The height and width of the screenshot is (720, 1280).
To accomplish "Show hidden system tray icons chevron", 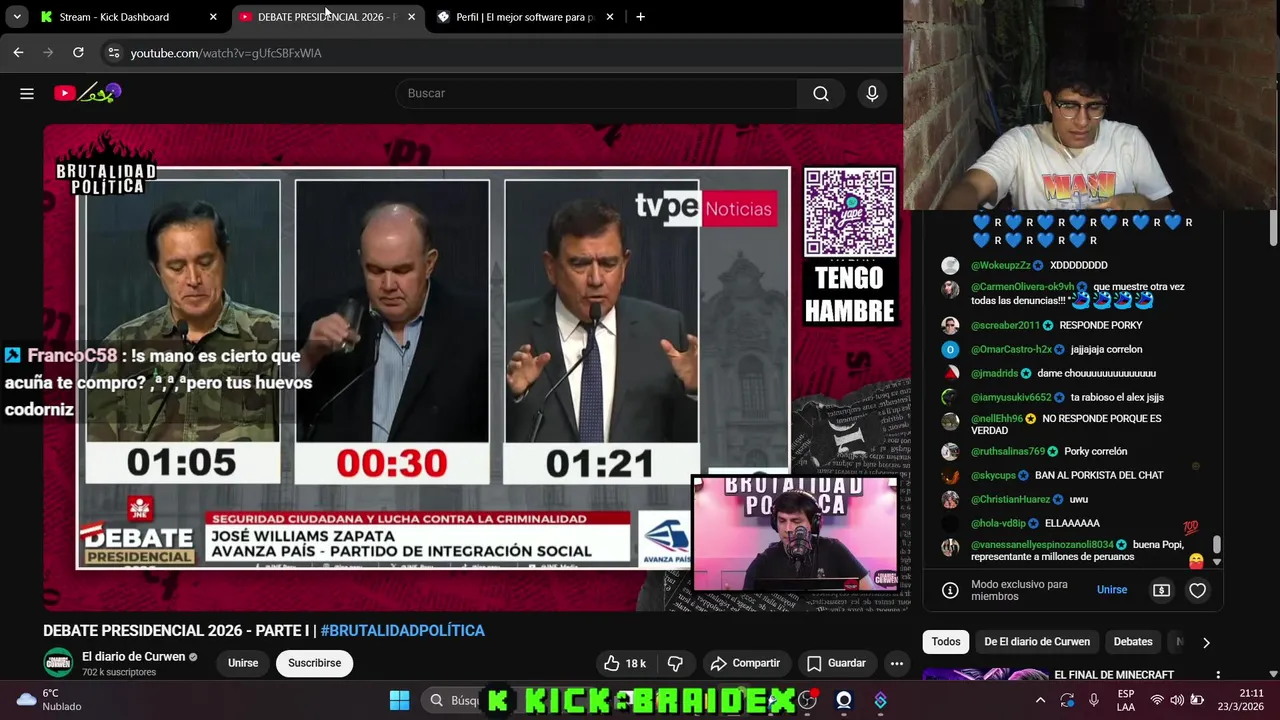I will [x=1040, y=700].
